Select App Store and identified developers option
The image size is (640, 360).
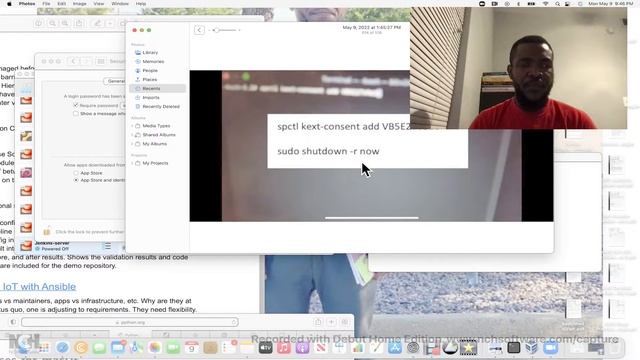coord(76,180)
